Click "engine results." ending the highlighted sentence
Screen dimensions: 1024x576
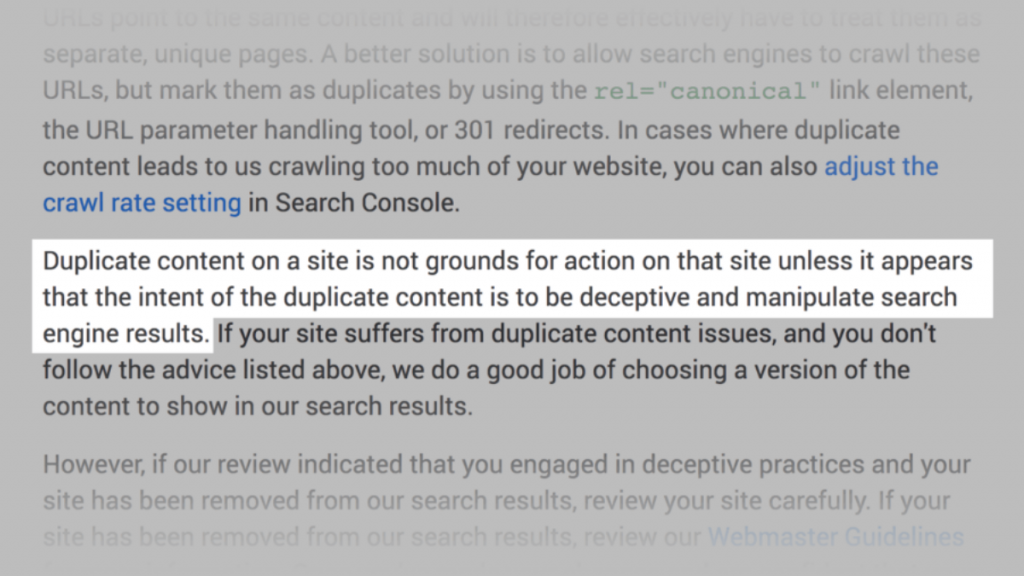[x=126, y=333]
